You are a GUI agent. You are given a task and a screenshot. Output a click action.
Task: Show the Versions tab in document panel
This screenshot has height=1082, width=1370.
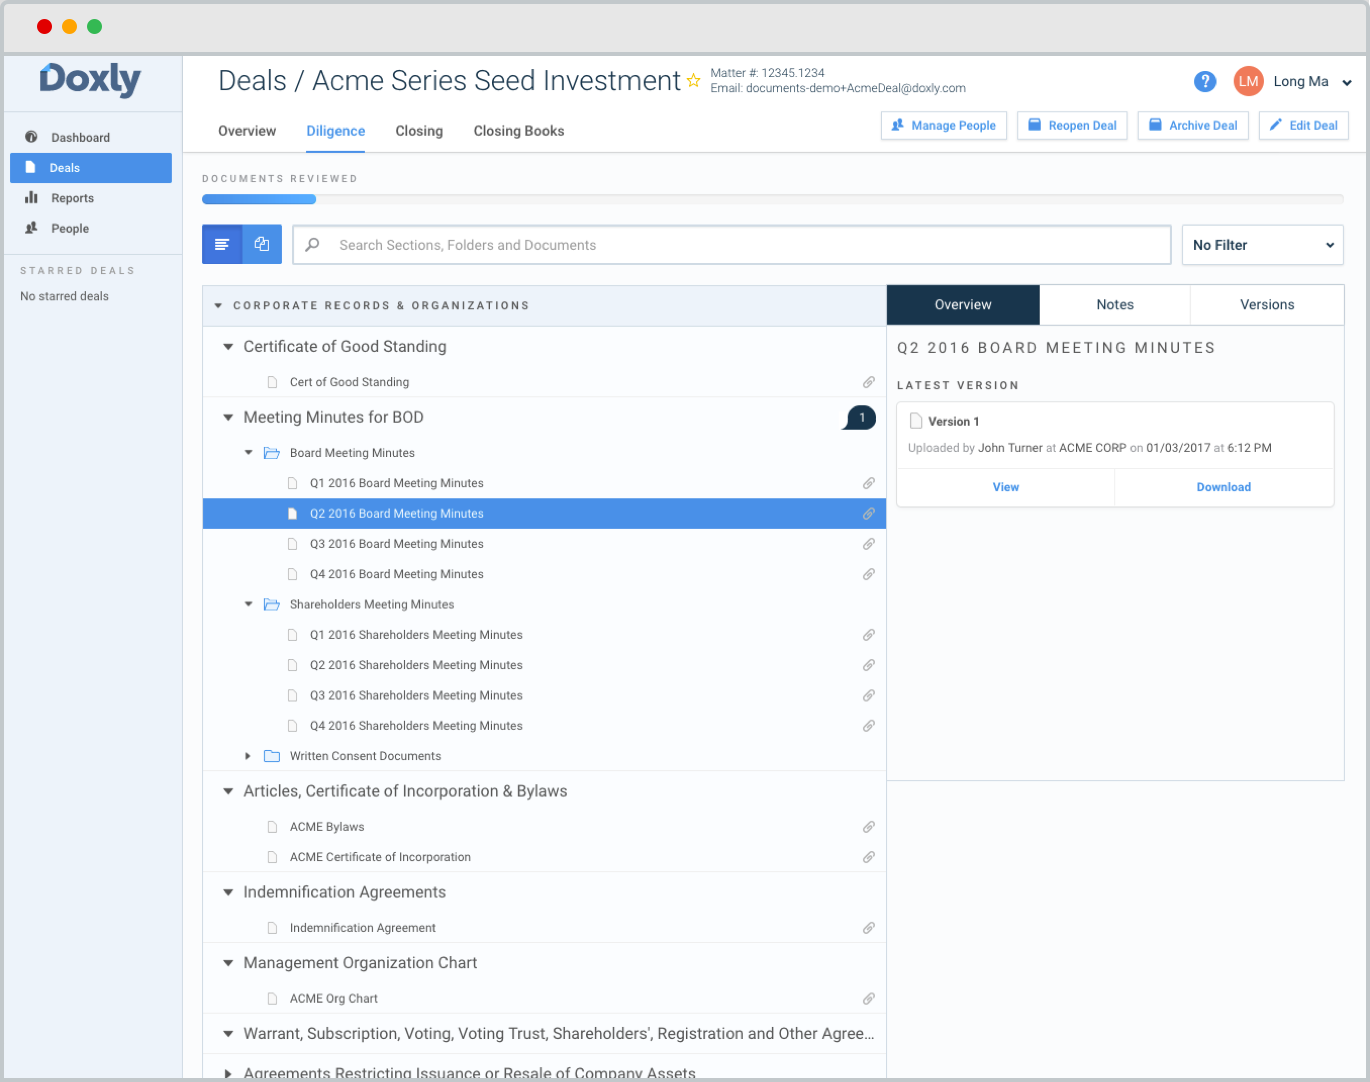1267,305
